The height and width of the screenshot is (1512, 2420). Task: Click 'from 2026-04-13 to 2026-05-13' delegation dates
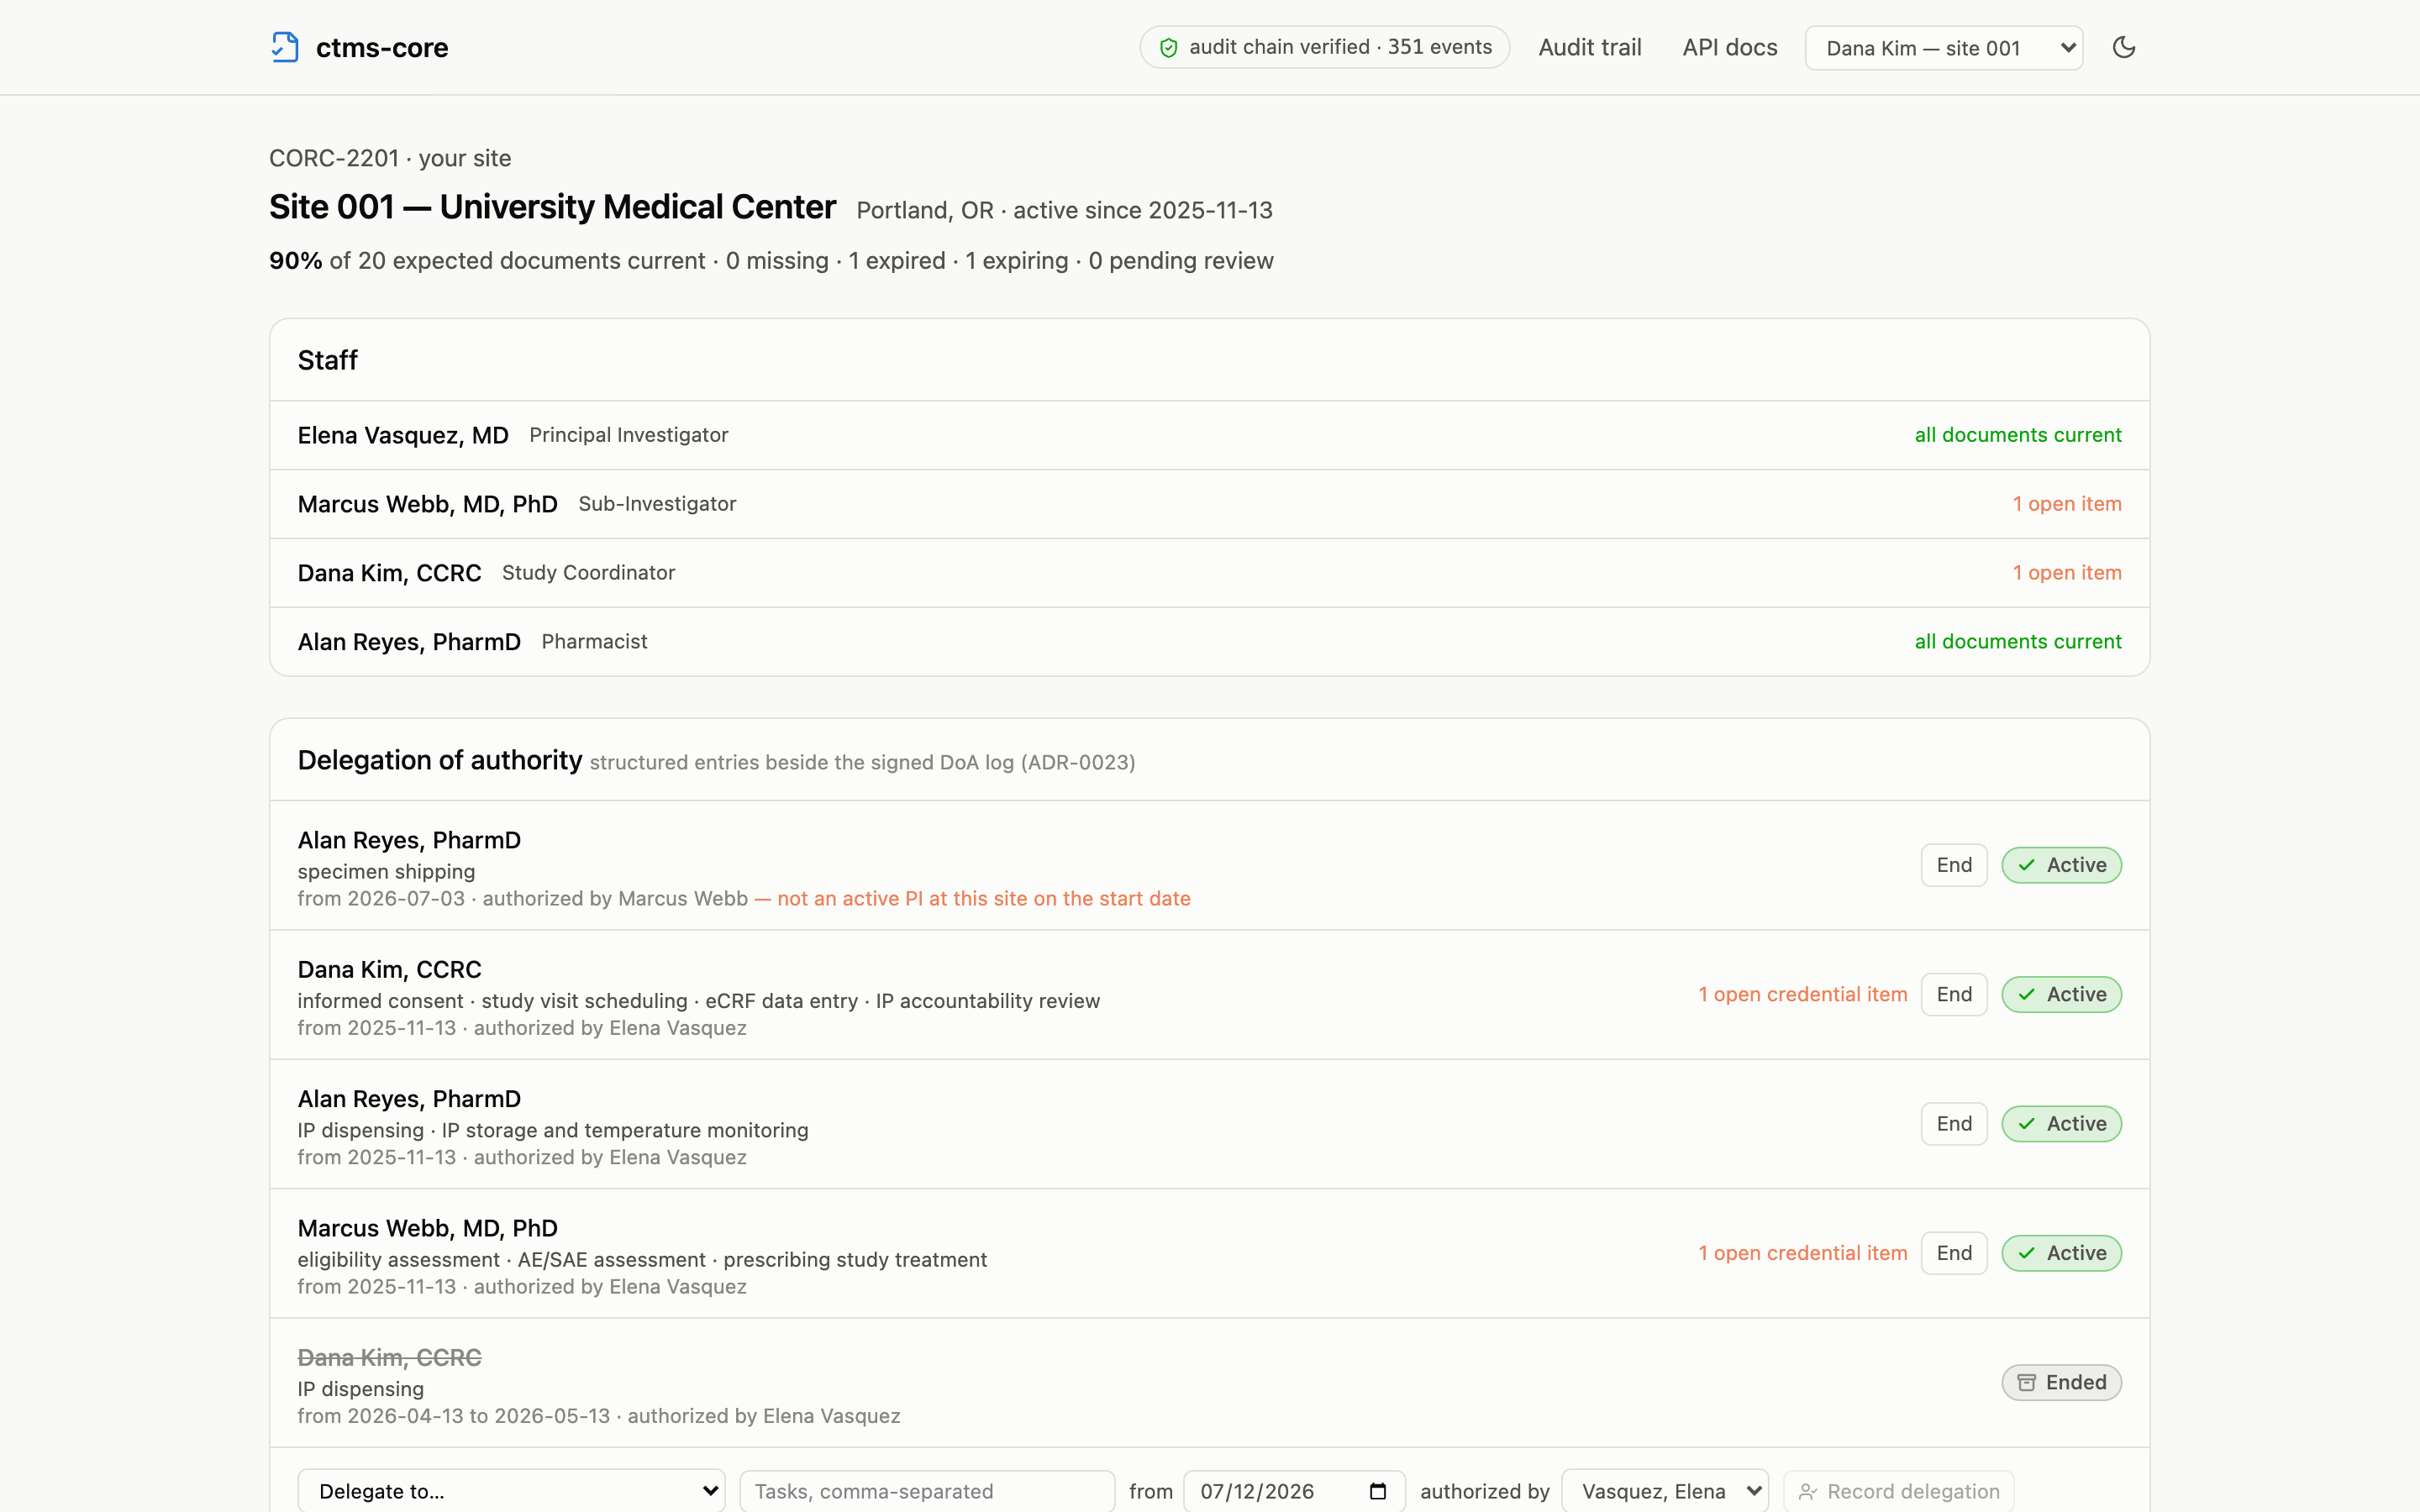pyautogui.click(x=453, y=1416)
